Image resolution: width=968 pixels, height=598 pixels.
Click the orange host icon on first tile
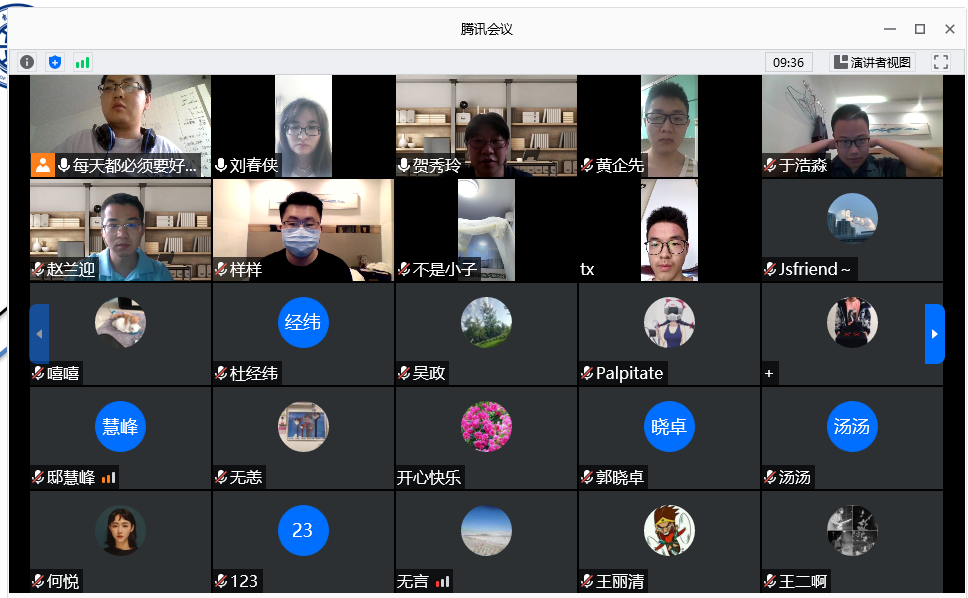(43, 165)
